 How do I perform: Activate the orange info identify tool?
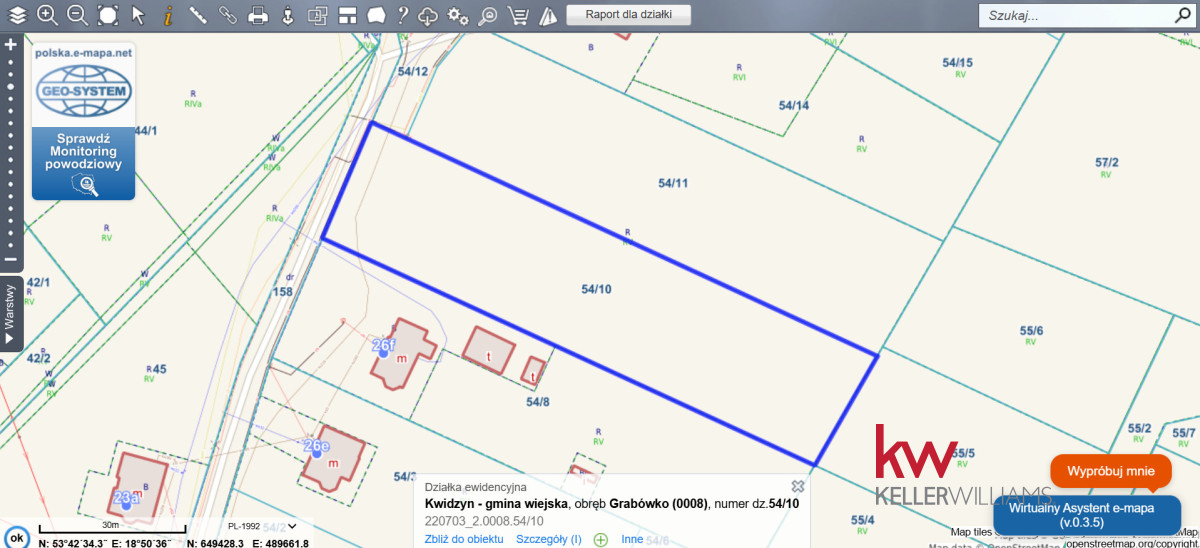pyautogui.click(x=168, y=15)
